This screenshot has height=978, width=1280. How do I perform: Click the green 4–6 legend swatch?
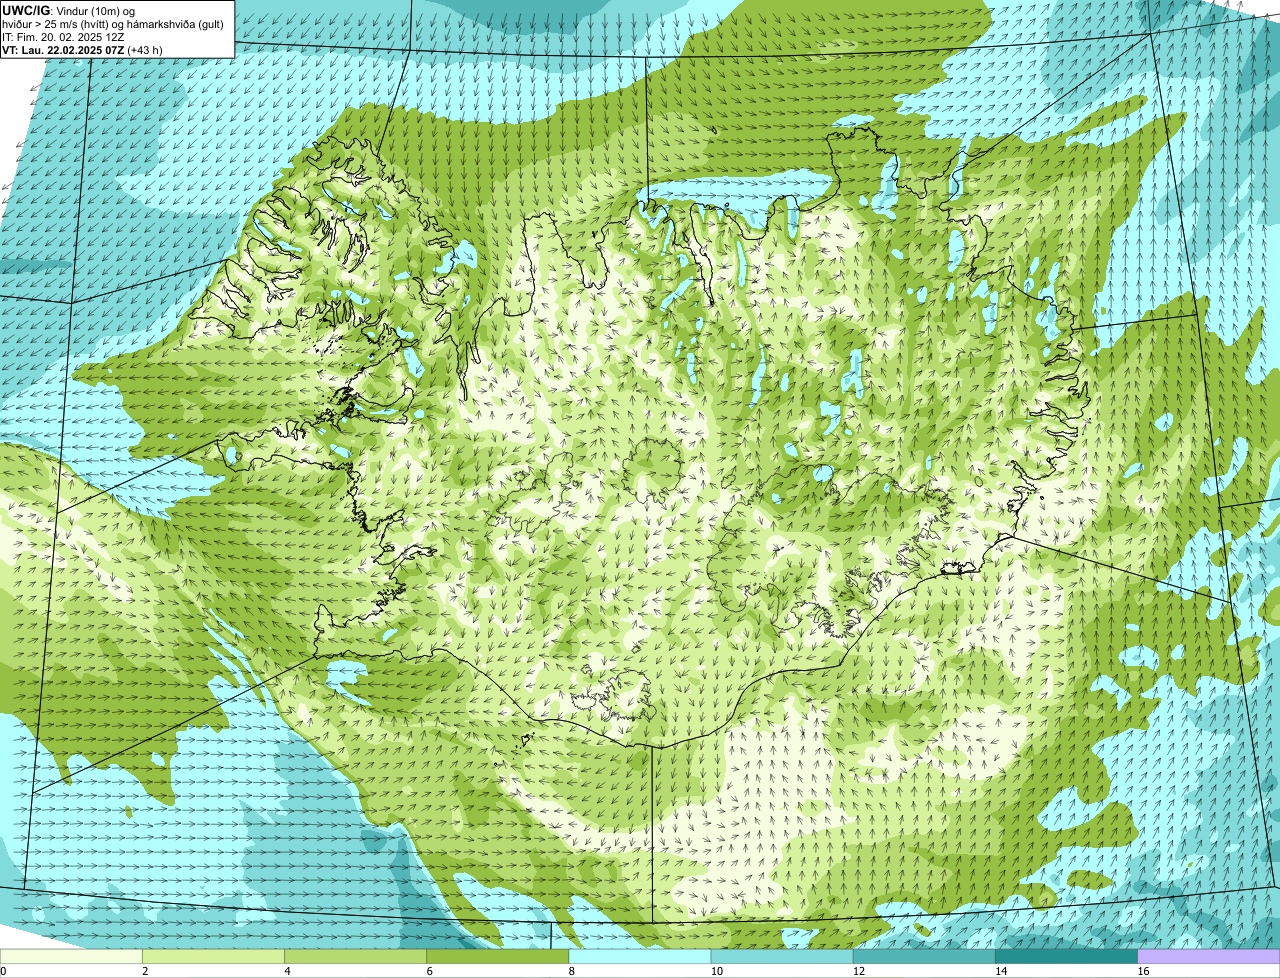tap(356, 957)
